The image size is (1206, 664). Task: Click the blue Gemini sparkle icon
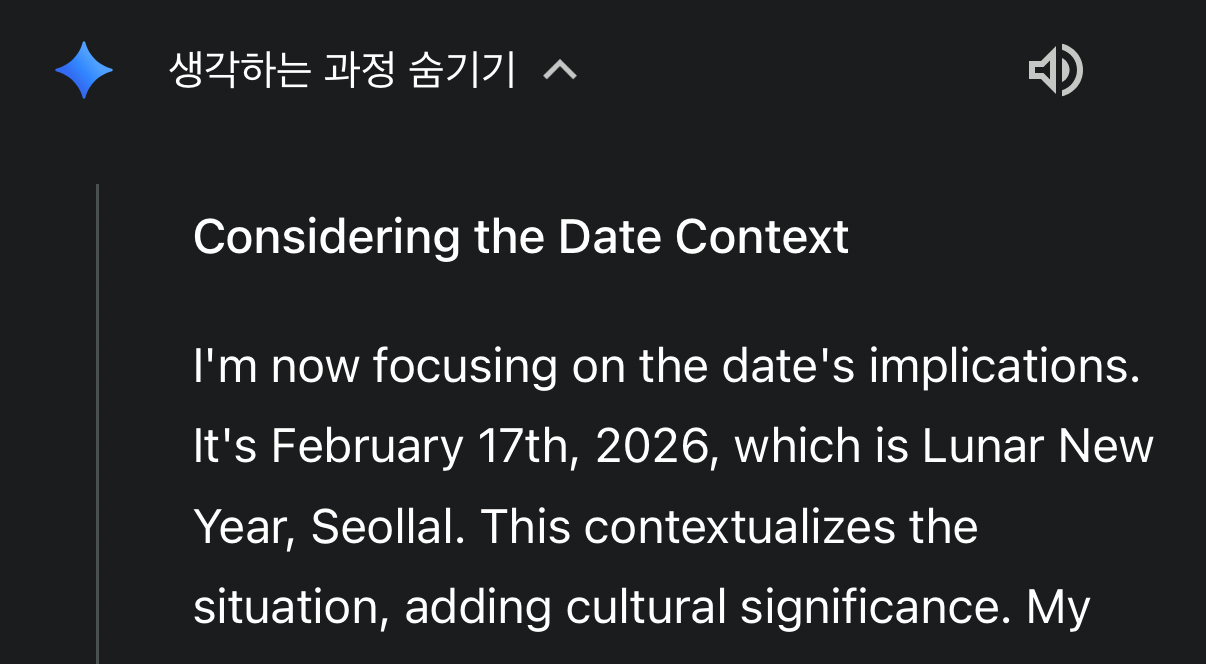(x=84, y=71)
